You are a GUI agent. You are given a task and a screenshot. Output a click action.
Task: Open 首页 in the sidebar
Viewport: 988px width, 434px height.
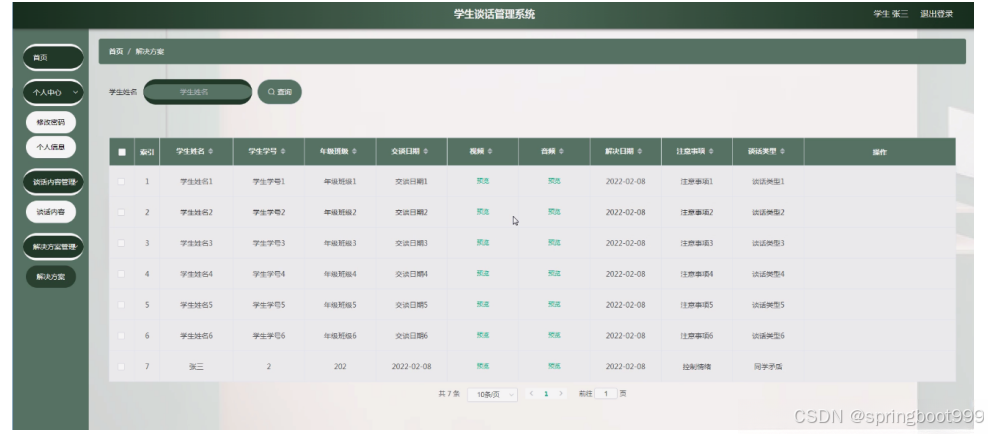pyautogui.click(x=54, y=57)
